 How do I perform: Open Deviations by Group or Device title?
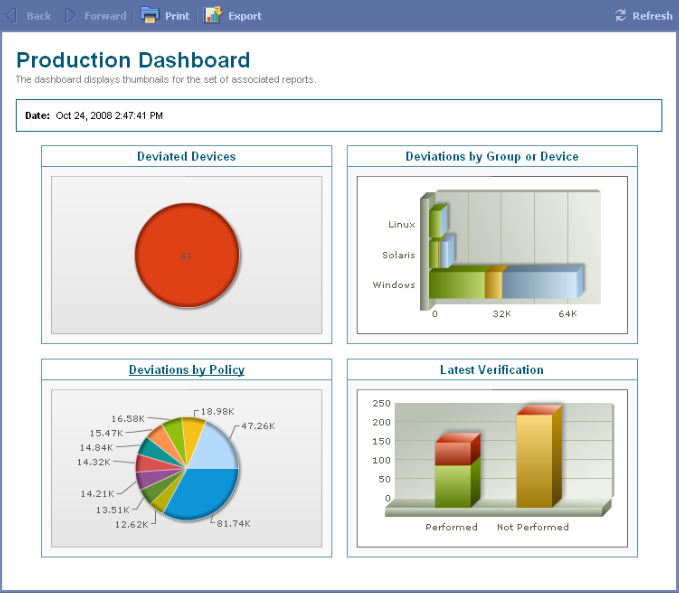click(491, 156)
